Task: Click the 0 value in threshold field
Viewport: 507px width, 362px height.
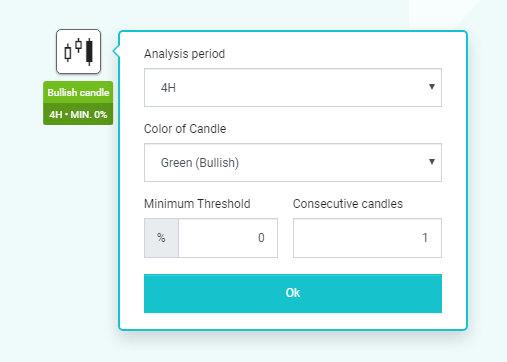Action: tap(261, 238)
